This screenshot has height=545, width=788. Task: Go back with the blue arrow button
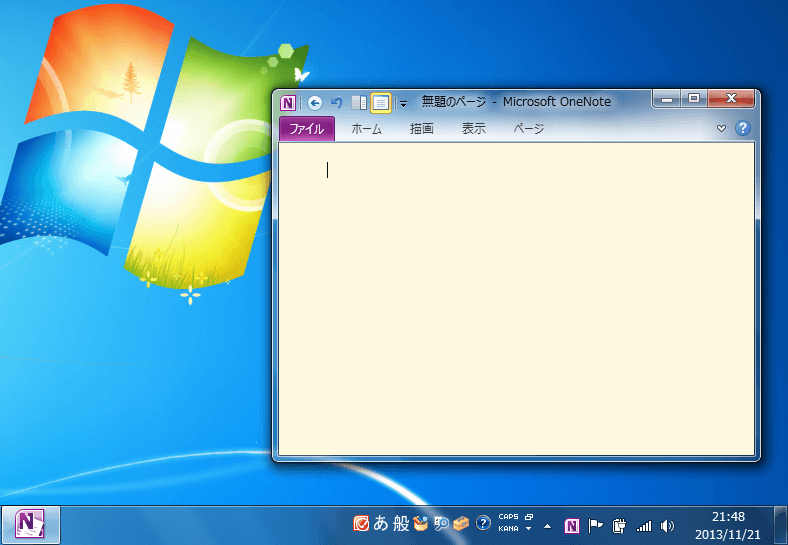[x=315, y=104]
